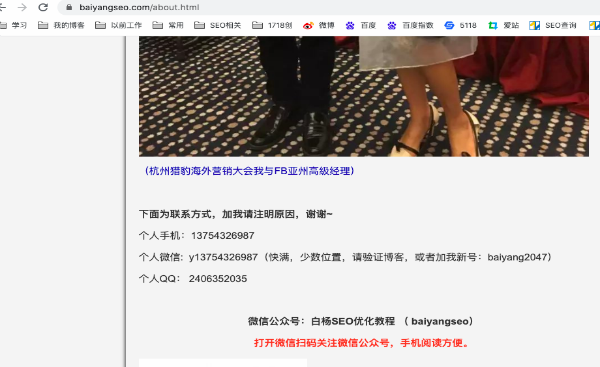Click the phone number 13754326987
This screenshot has height=367, width=600.
pos(223,235)
